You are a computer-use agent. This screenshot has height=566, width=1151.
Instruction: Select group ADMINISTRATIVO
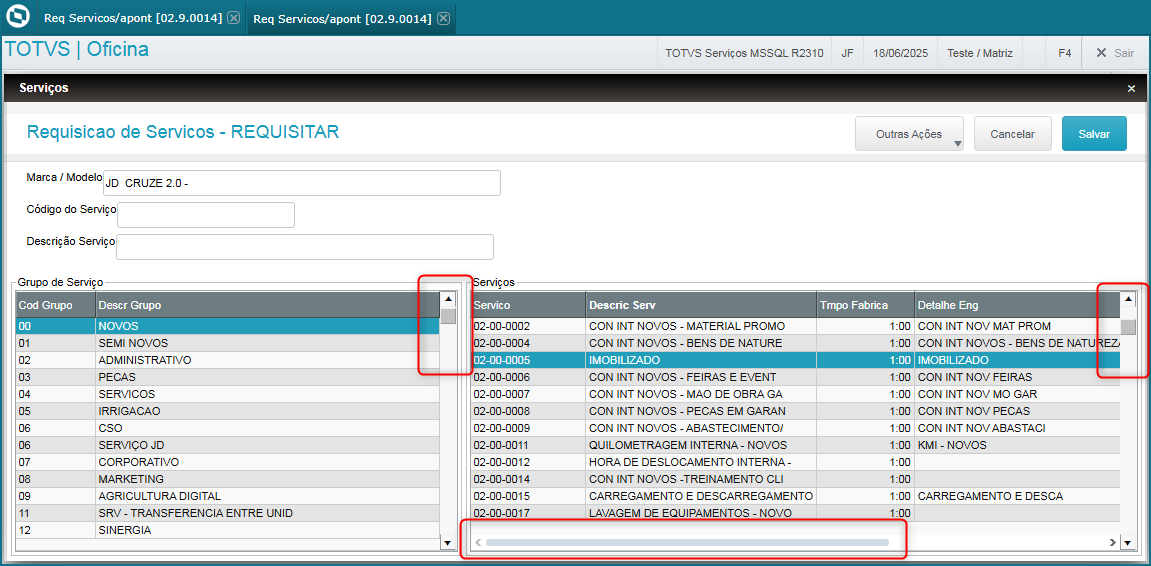click(228, 360)
